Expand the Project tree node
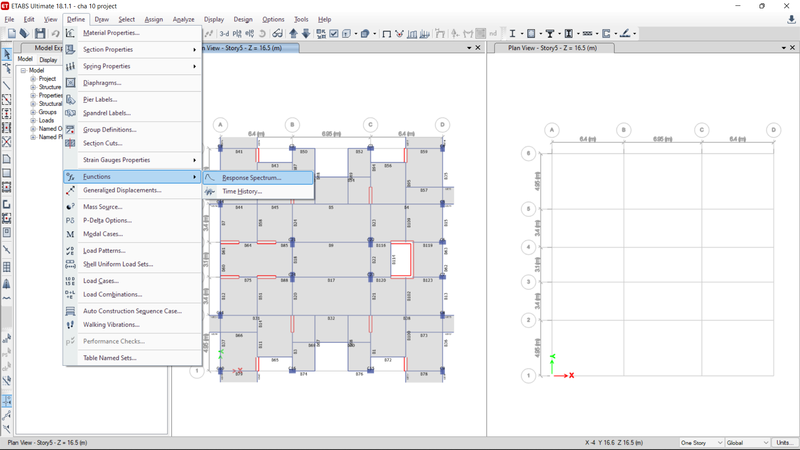The height and width of the screenshot is (450, 800). [x=33, y=79]
